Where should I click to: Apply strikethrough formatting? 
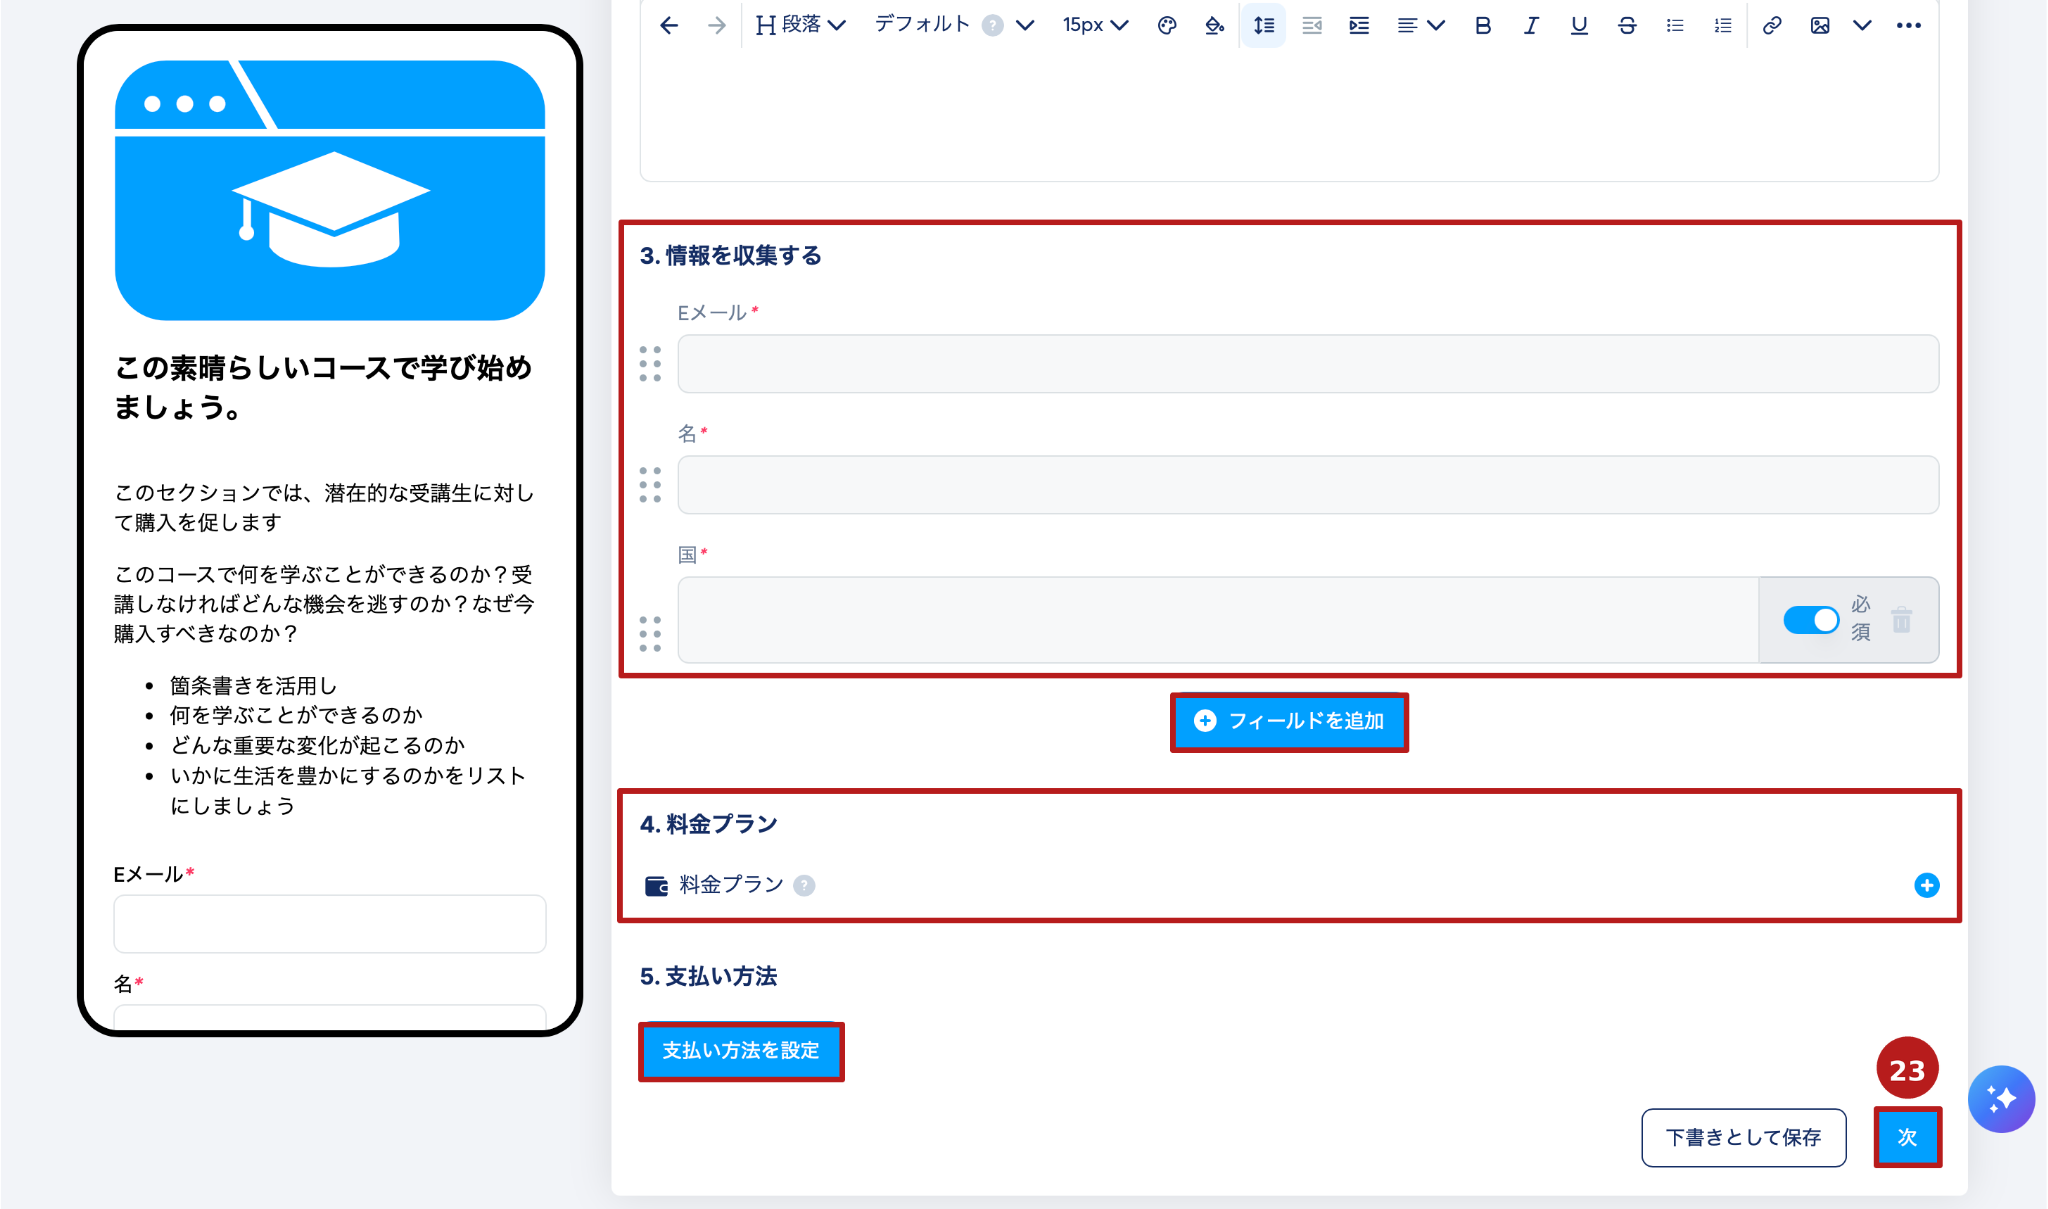[x=1627, y=26]
